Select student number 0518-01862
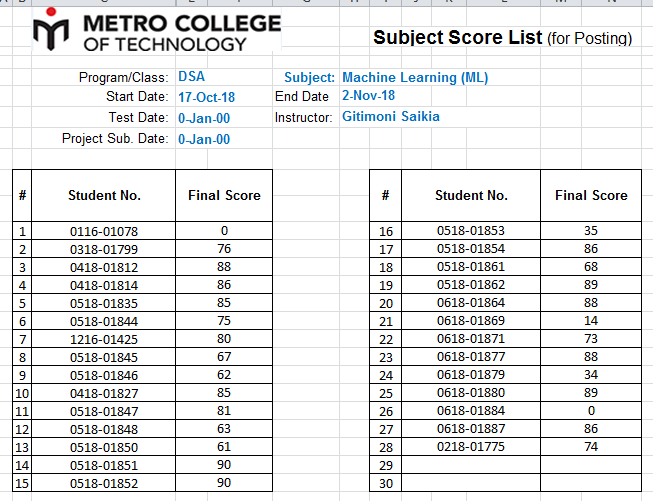 471,285
